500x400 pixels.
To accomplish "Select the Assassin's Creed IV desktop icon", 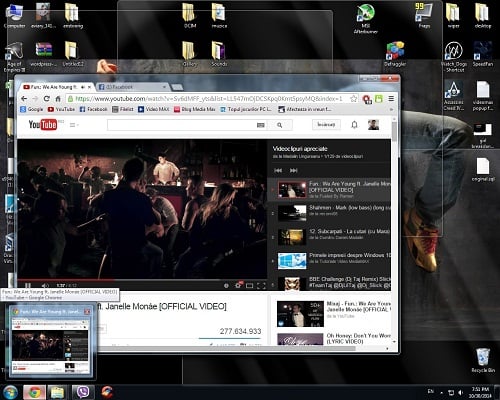I will pyautogui.click(x=453, y=95).
